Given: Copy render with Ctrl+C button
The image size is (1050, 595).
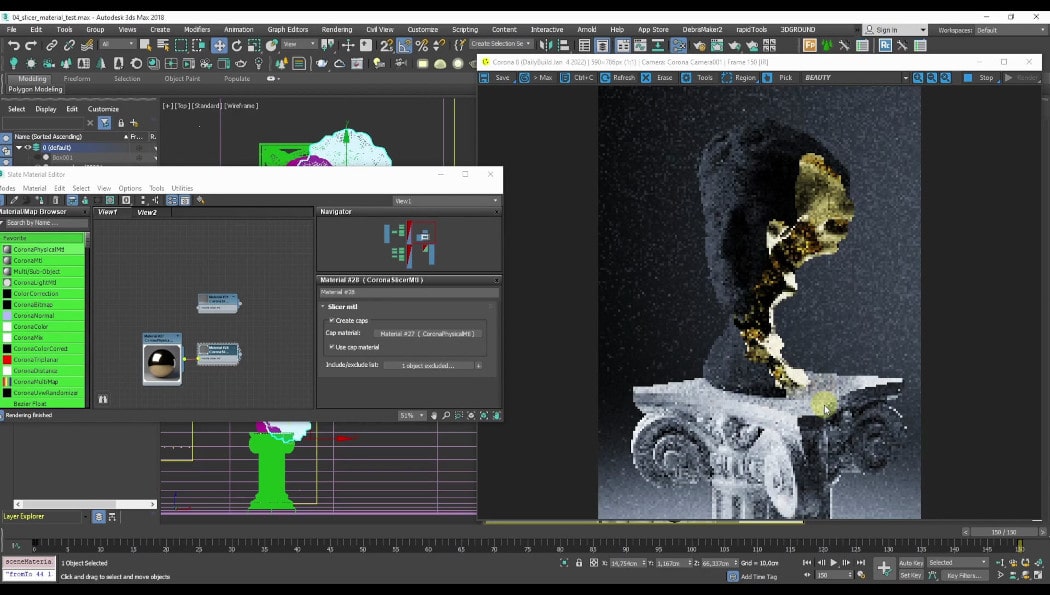Looking at the screenshot, I should tap(577, 78).
